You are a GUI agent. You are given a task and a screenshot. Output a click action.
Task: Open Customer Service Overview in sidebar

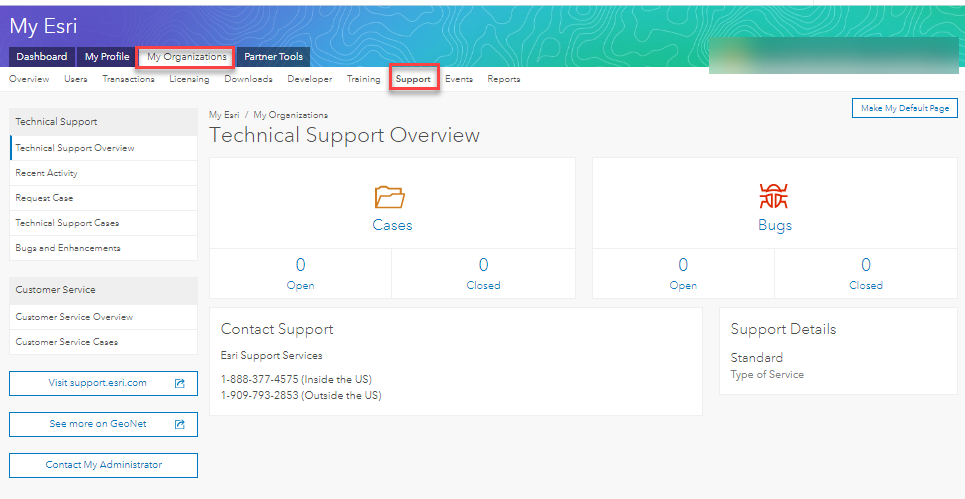pyautogui.click(x=103, y=317)
